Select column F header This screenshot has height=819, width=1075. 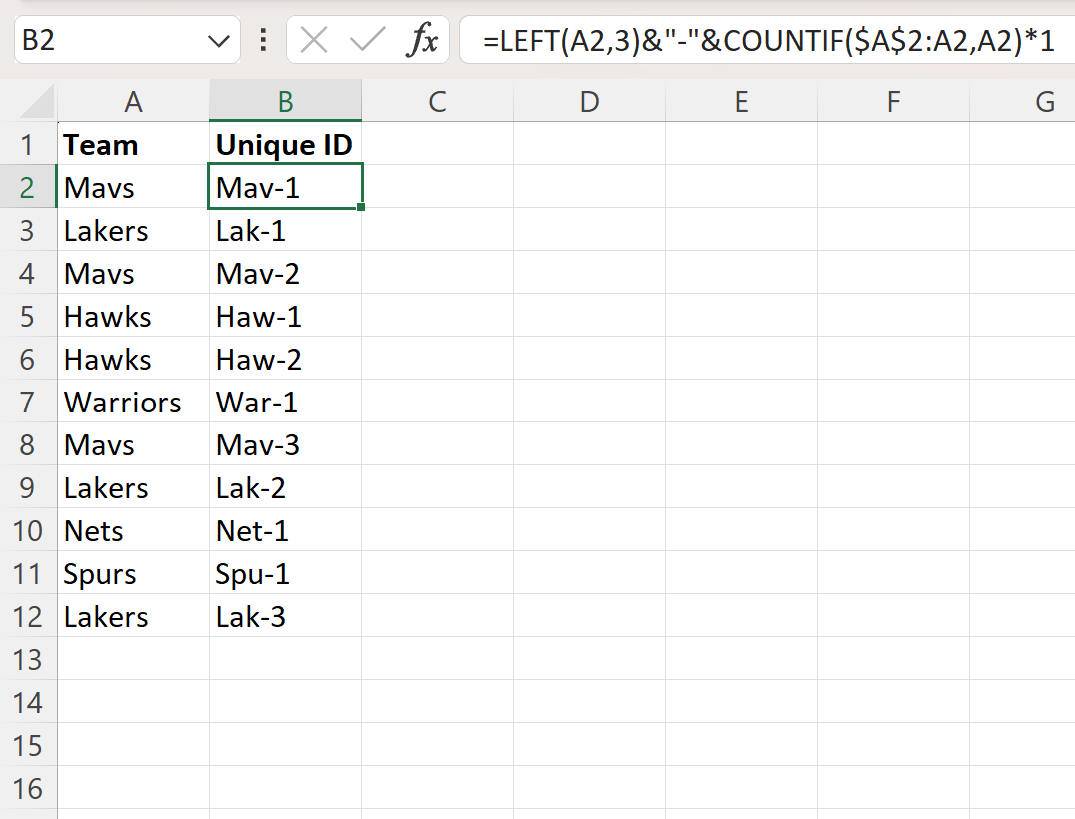coord(893,101)
